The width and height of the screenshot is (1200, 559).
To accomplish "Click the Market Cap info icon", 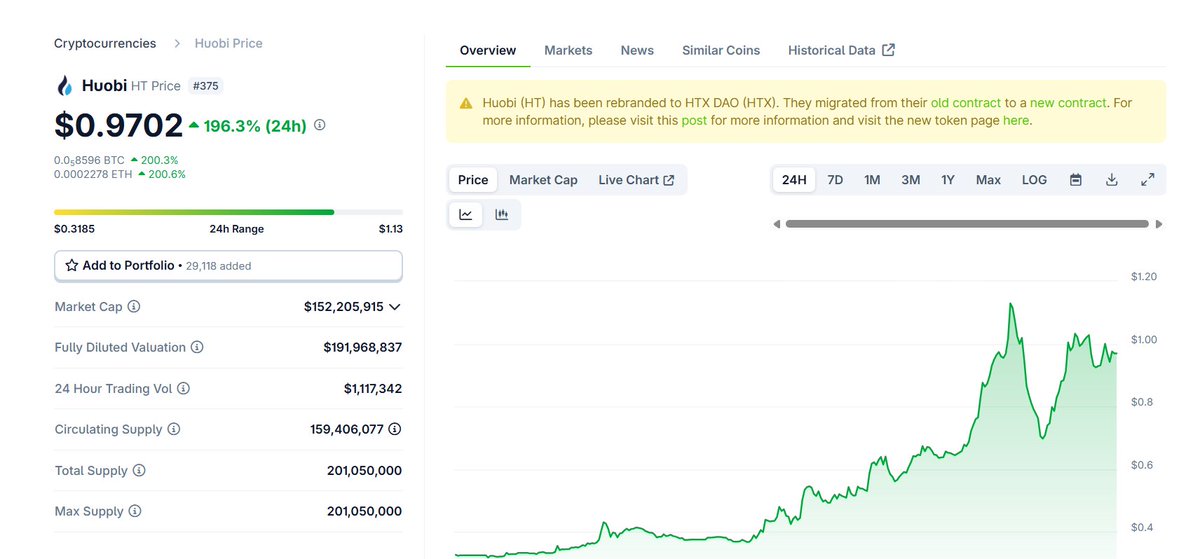I will [x=134, y=307].
